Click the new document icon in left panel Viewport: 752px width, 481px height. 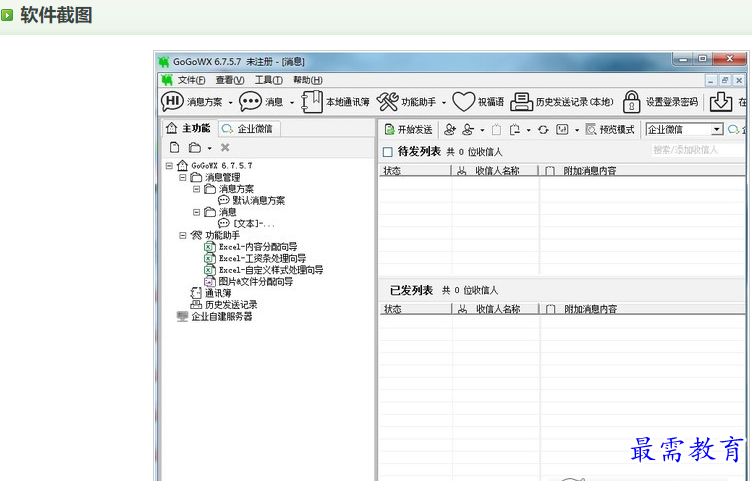coord(175,147)
